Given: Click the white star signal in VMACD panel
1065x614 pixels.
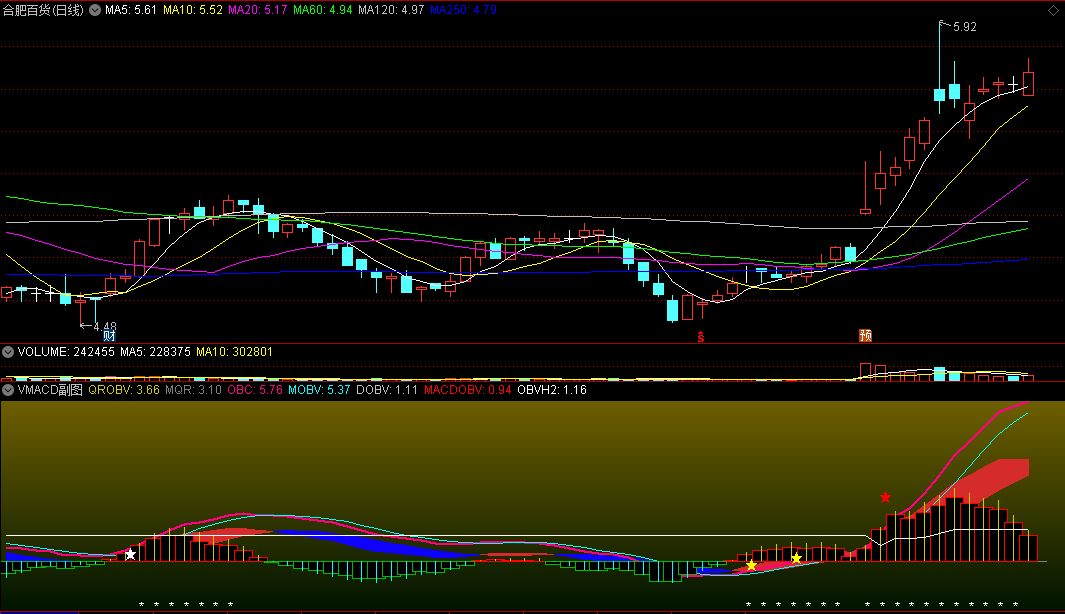Looking at the screenshot, I should pos(130,555).
